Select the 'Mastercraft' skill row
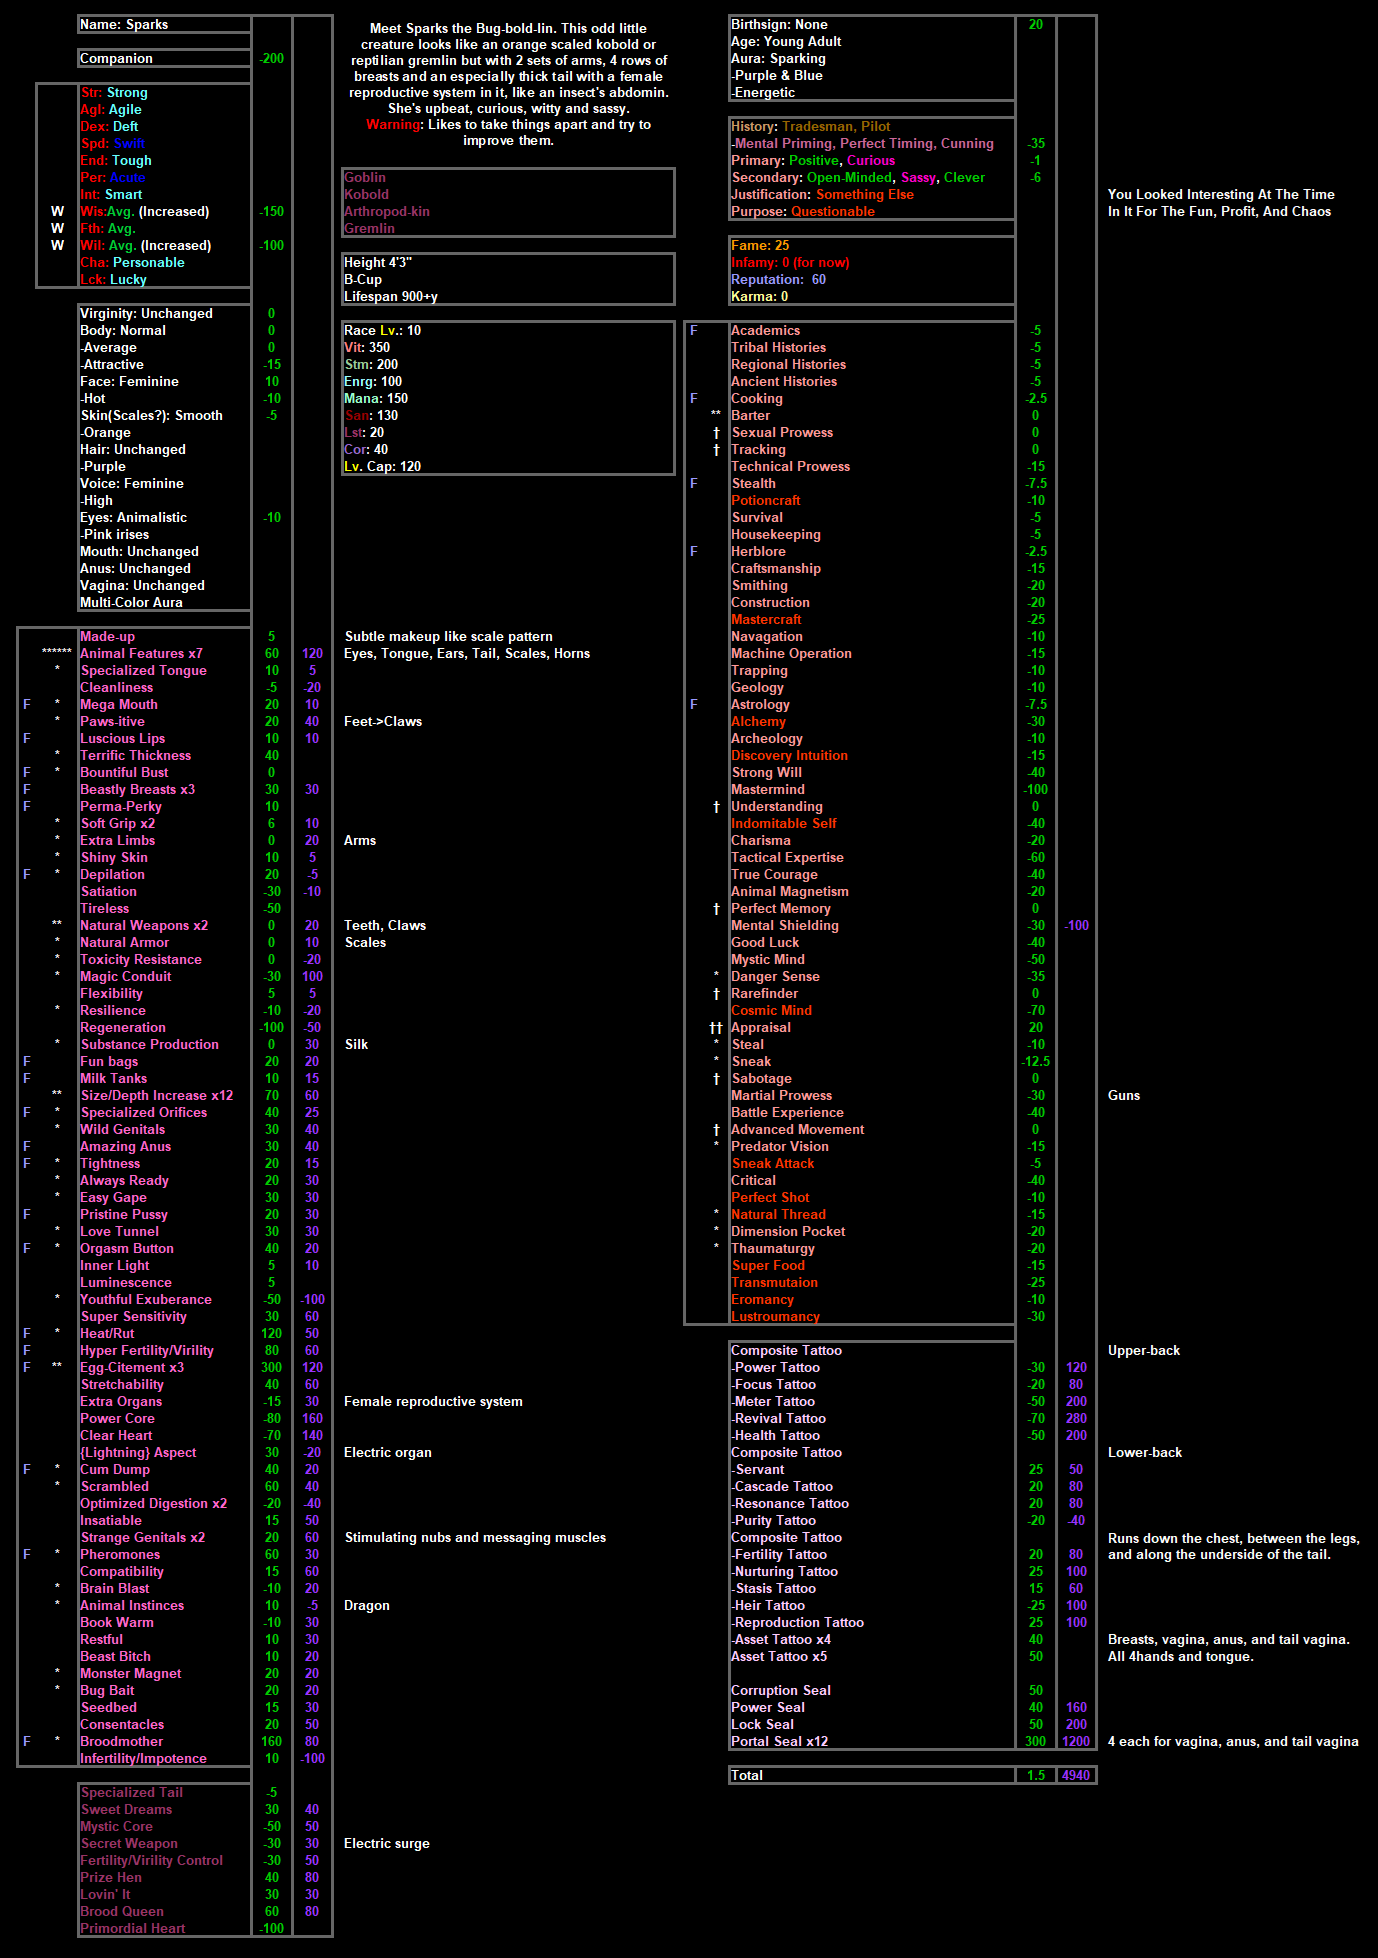The height and width of the screenshot is (1958, 1378). tap(766, 619)
